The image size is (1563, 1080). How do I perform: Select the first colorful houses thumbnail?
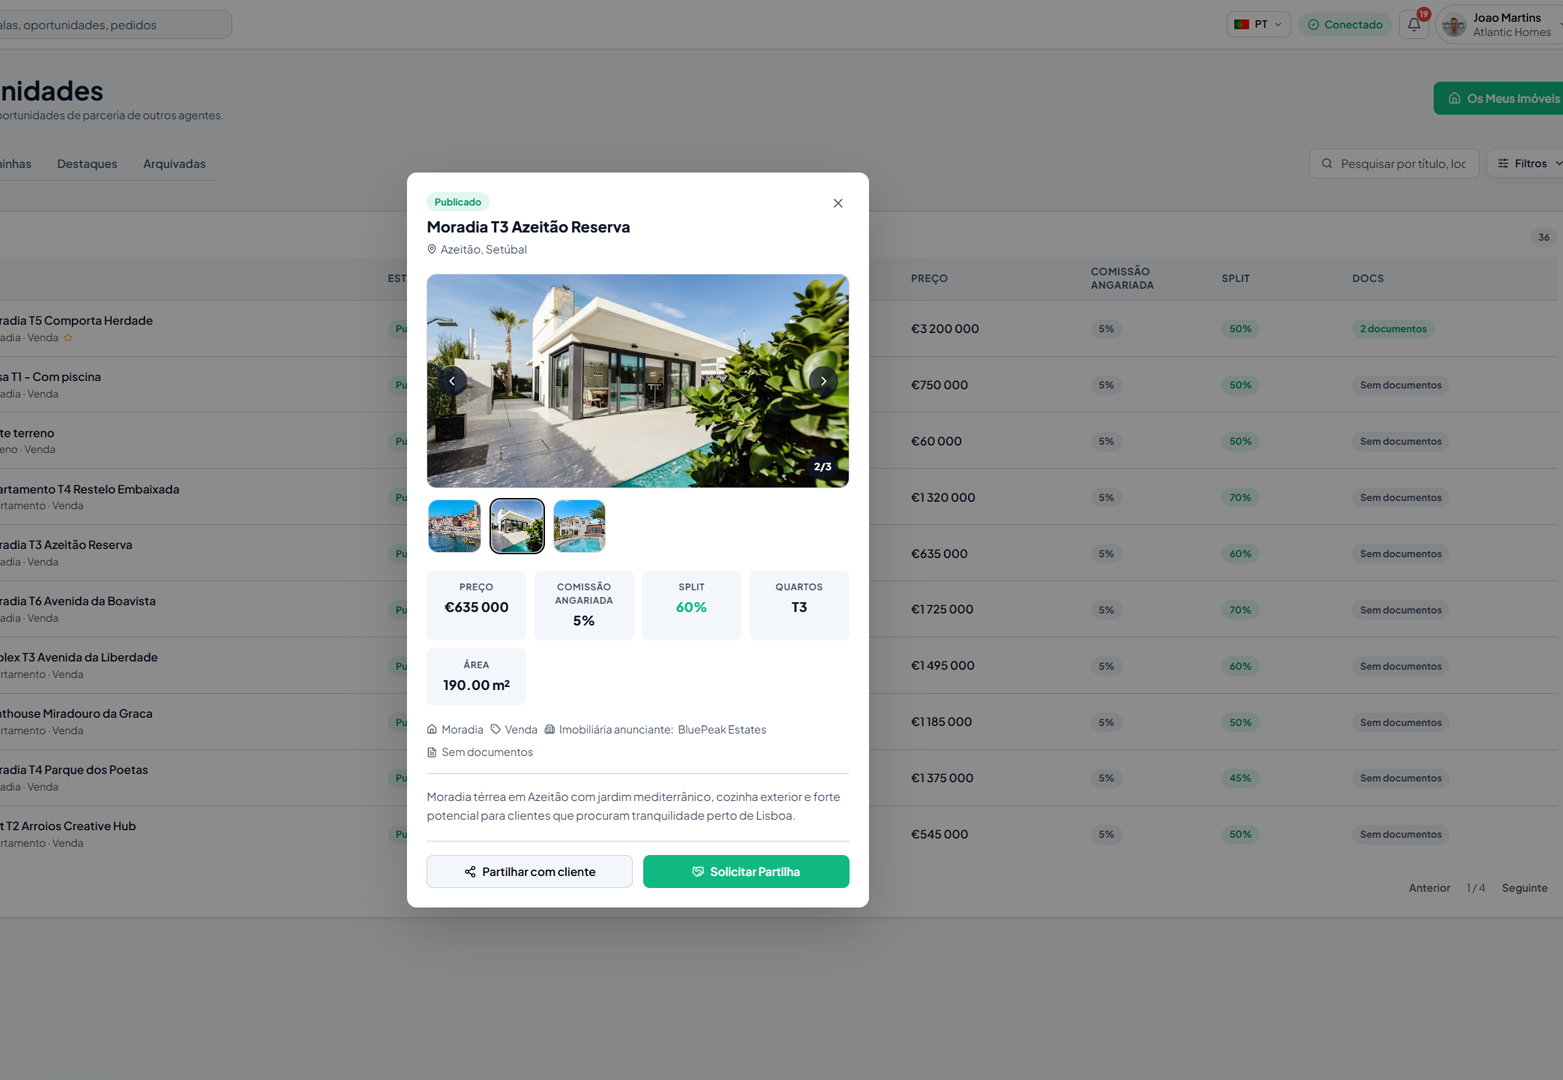[x=454, y=526]
